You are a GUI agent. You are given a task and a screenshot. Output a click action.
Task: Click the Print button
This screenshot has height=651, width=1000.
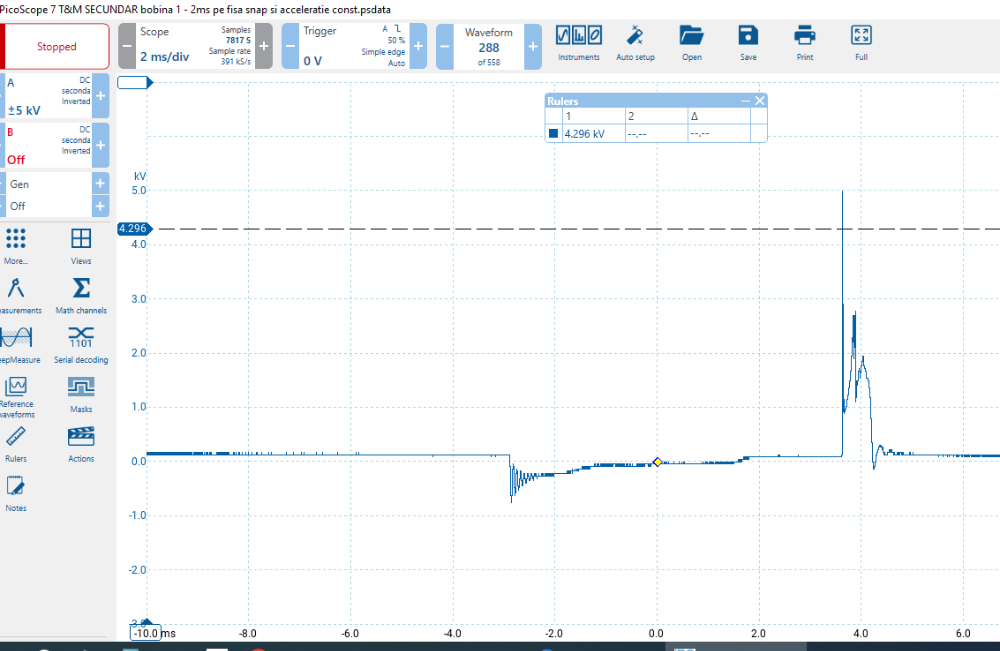(805, 41)
